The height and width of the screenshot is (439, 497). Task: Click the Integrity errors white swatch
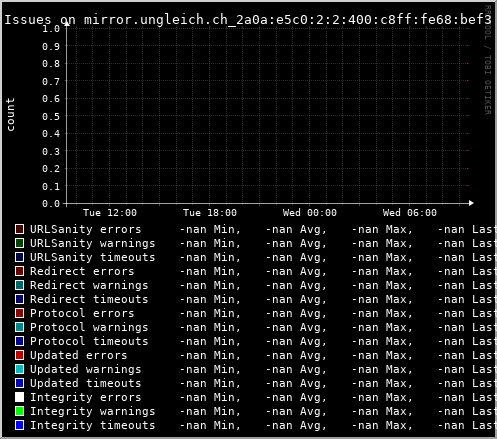pyautogui.click(x=19, y=397)
